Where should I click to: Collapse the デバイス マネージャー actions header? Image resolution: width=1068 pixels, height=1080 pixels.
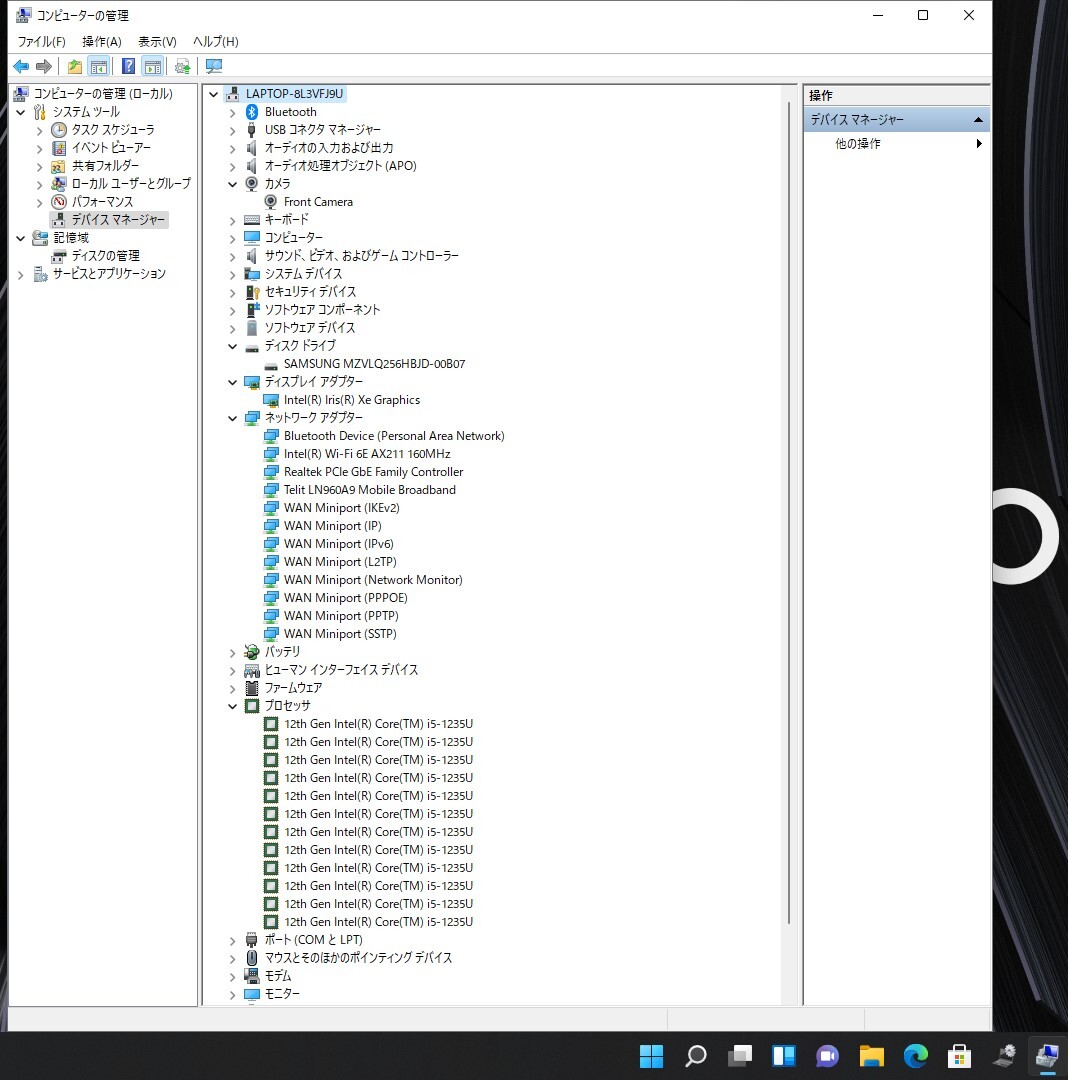pos(978,120)
